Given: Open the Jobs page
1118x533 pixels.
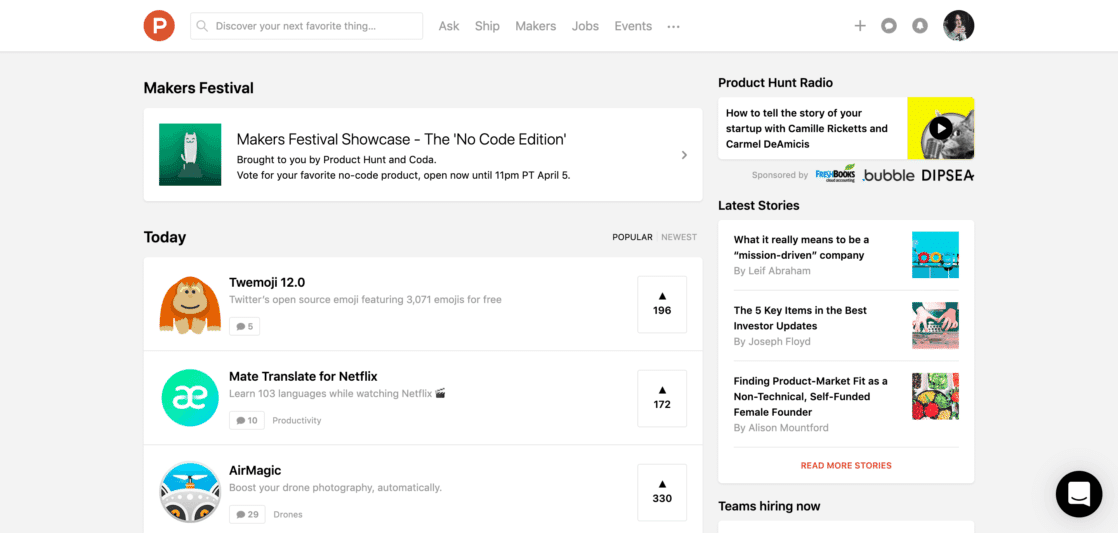Looking at the screenshot, I should 585,26.
